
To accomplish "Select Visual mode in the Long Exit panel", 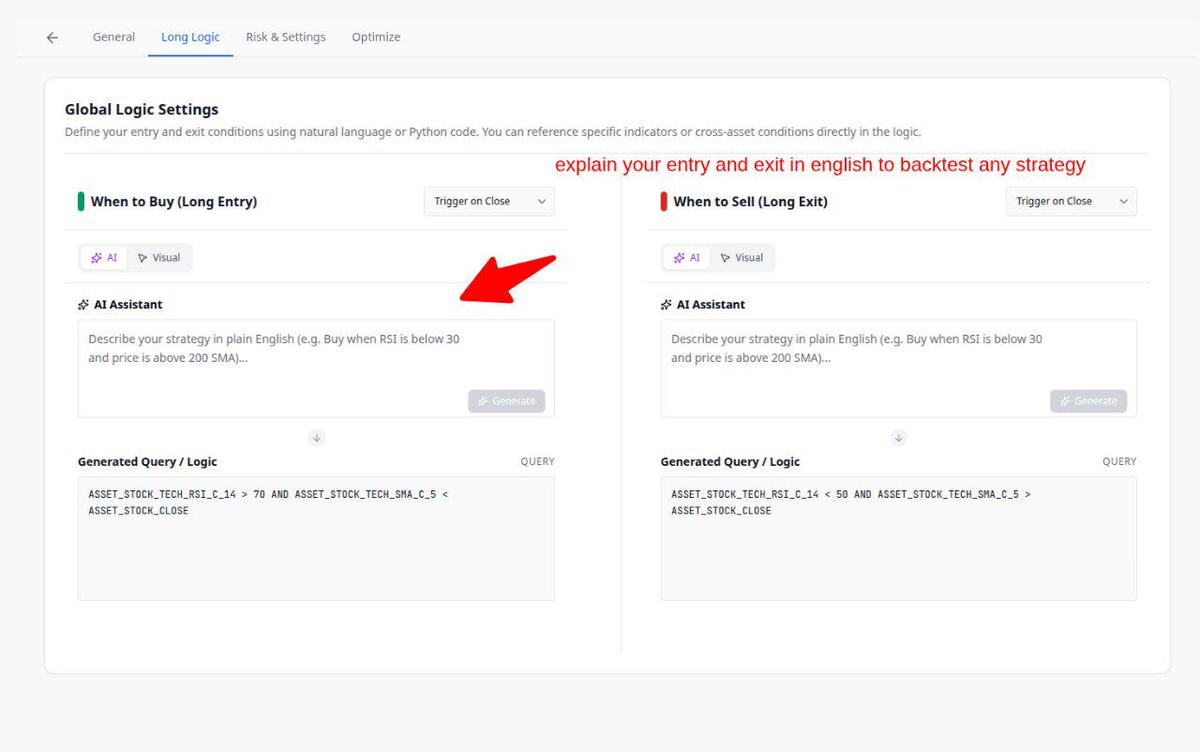I will (x=742, y=258).
